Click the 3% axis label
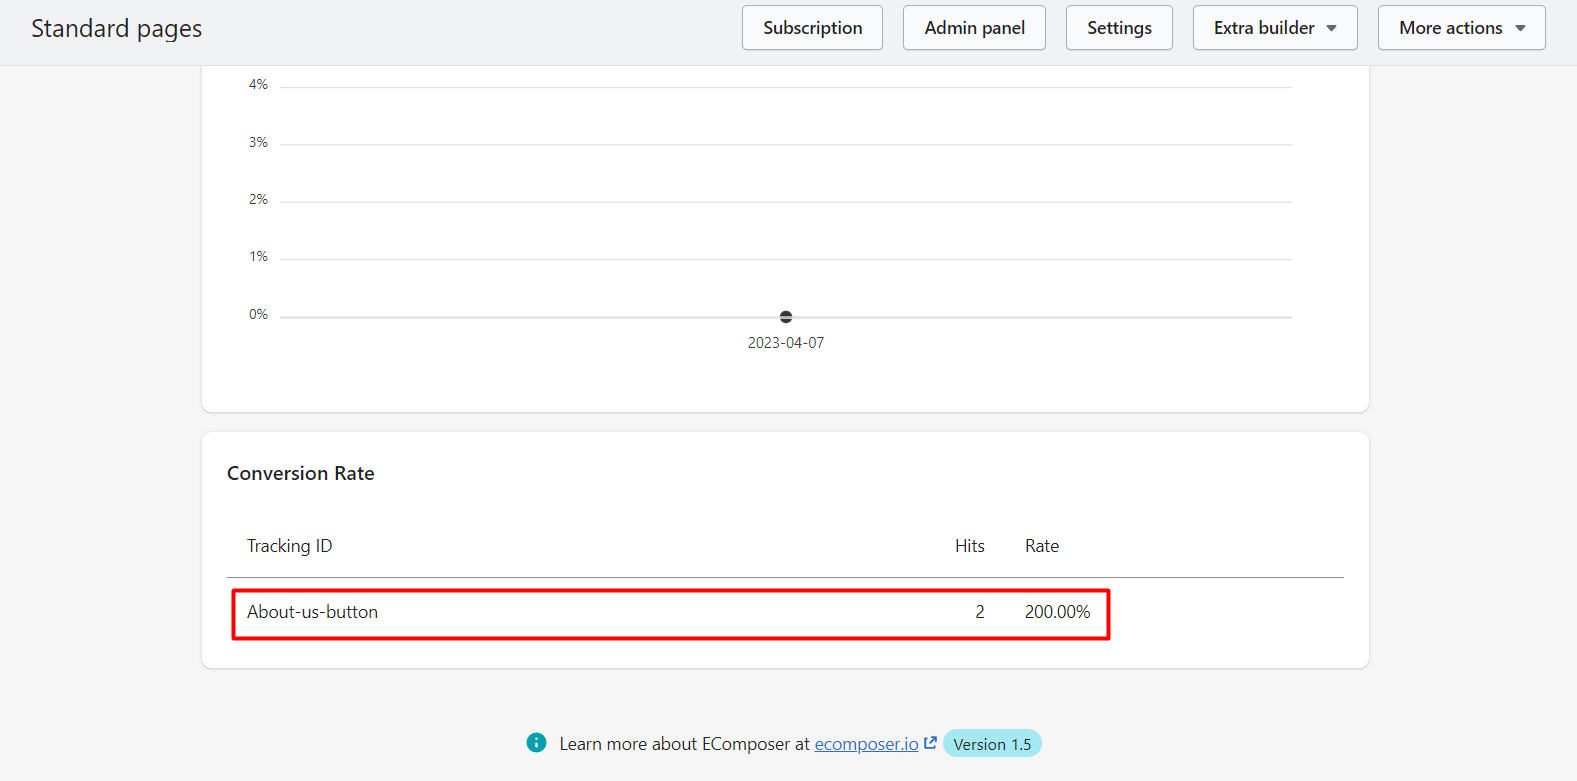1577x781 pixels. point(258,143)
